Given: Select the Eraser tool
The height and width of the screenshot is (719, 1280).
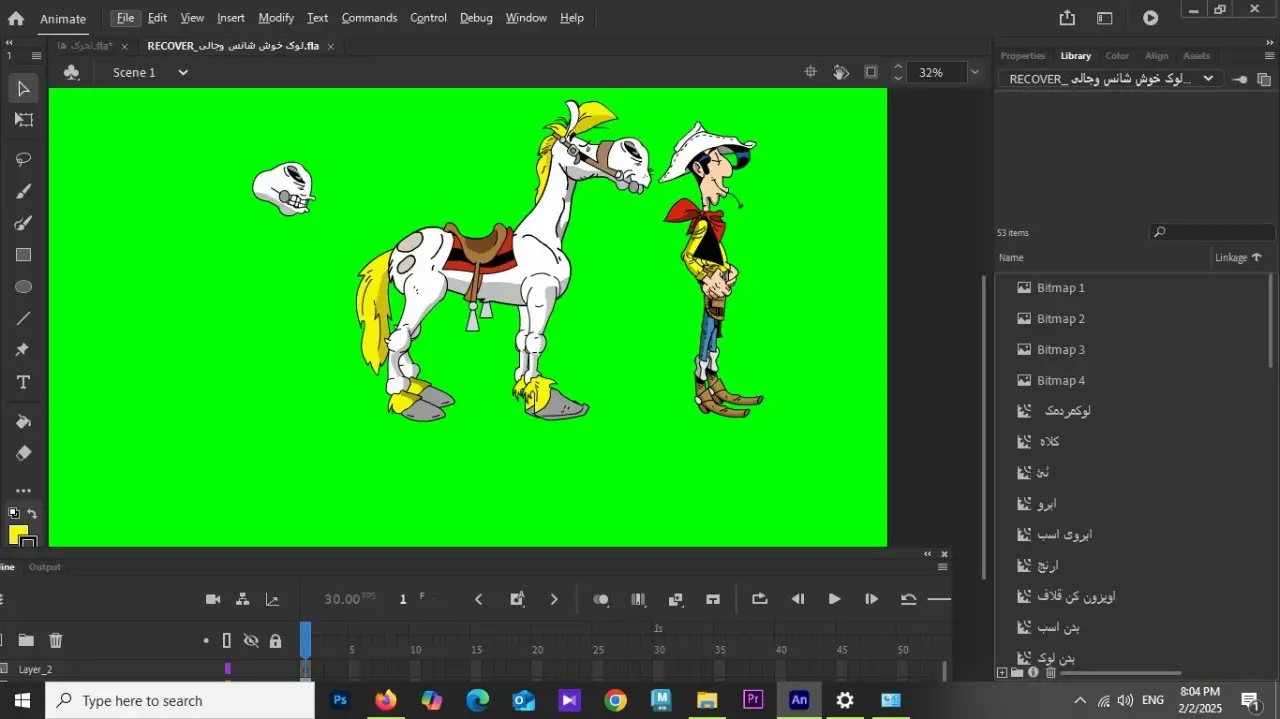Looking at the screenshot, I should [x=24, y=453].
